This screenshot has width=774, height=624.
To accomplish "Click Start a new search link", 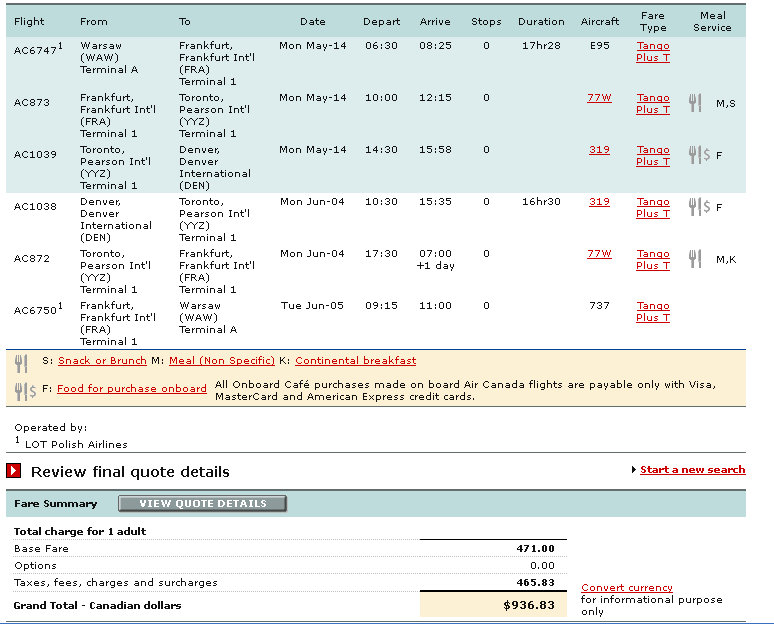I will [x=693, y=469].
